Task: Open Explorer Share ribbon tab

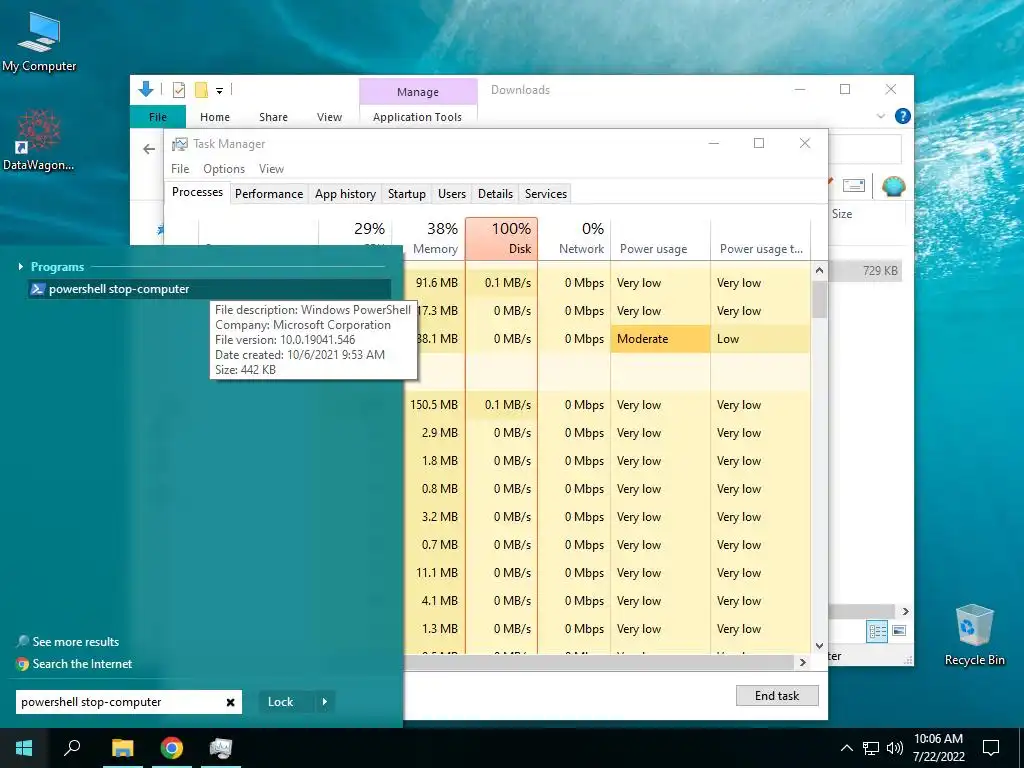Action: point(273,117)
